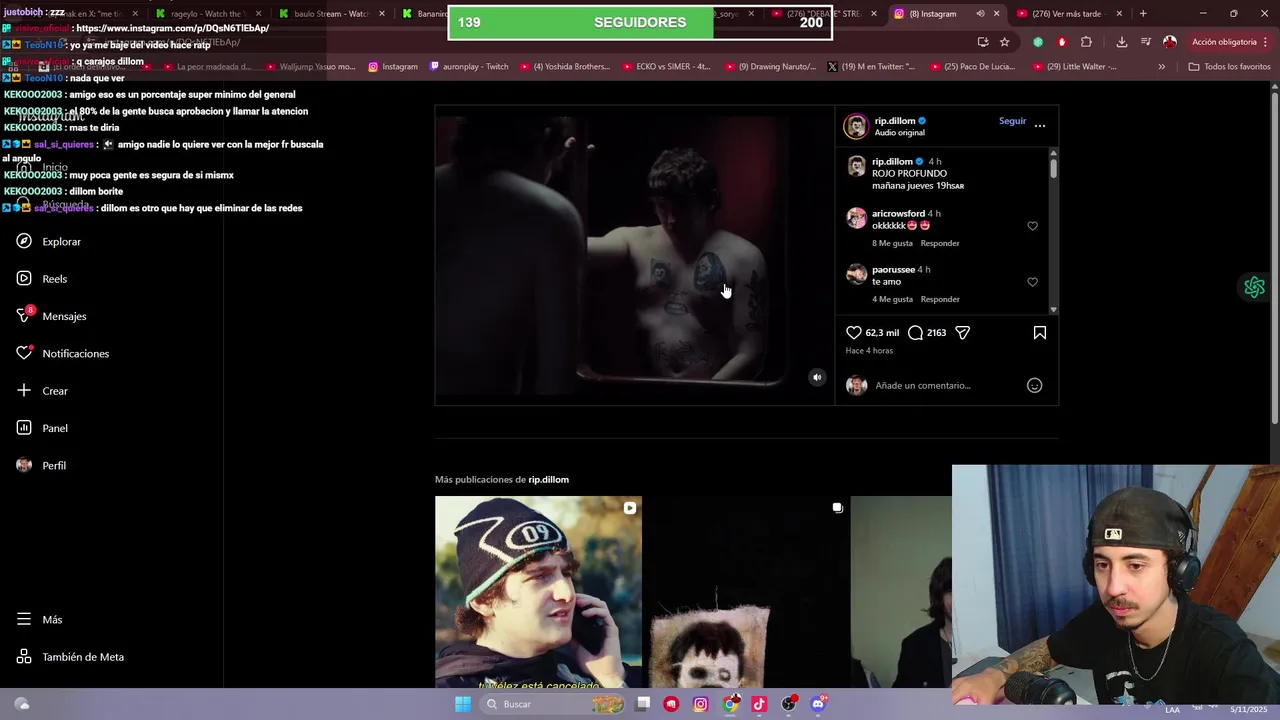Follow rip.dillom with Seguir
This screenshot has height=720, width=1280.
click(1012, 121)
